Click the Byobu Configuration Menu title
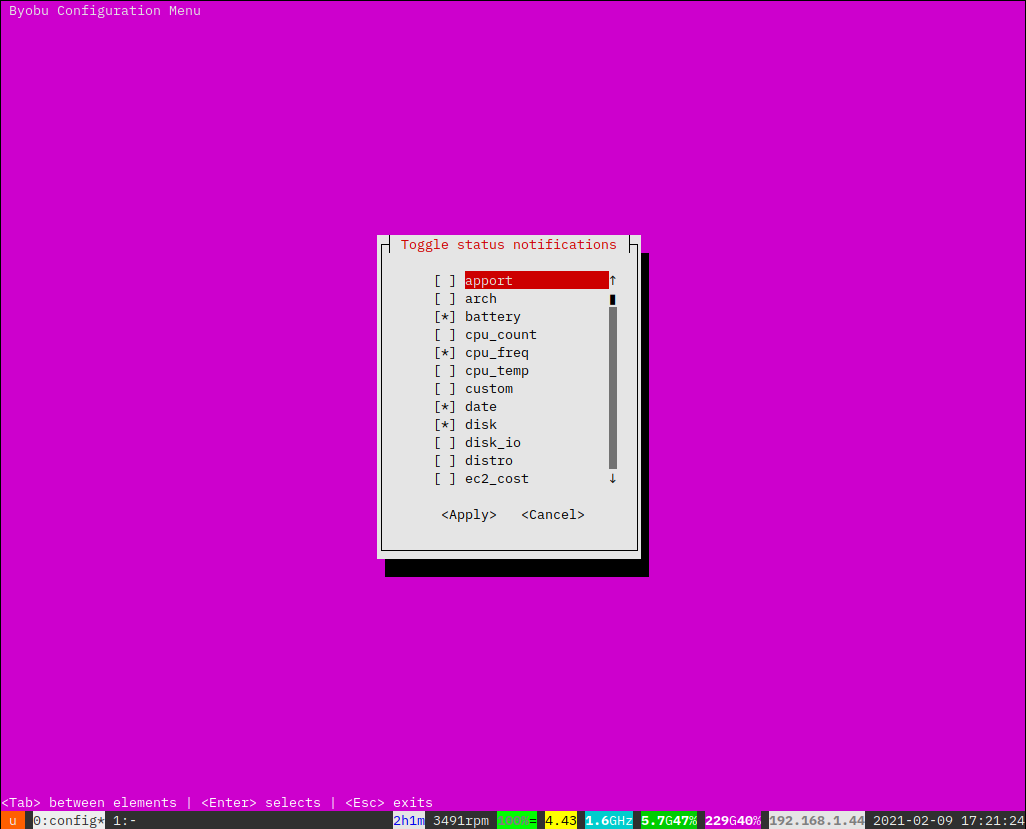The height and width of the screenshot is (829, 1026). coord(105,11)
